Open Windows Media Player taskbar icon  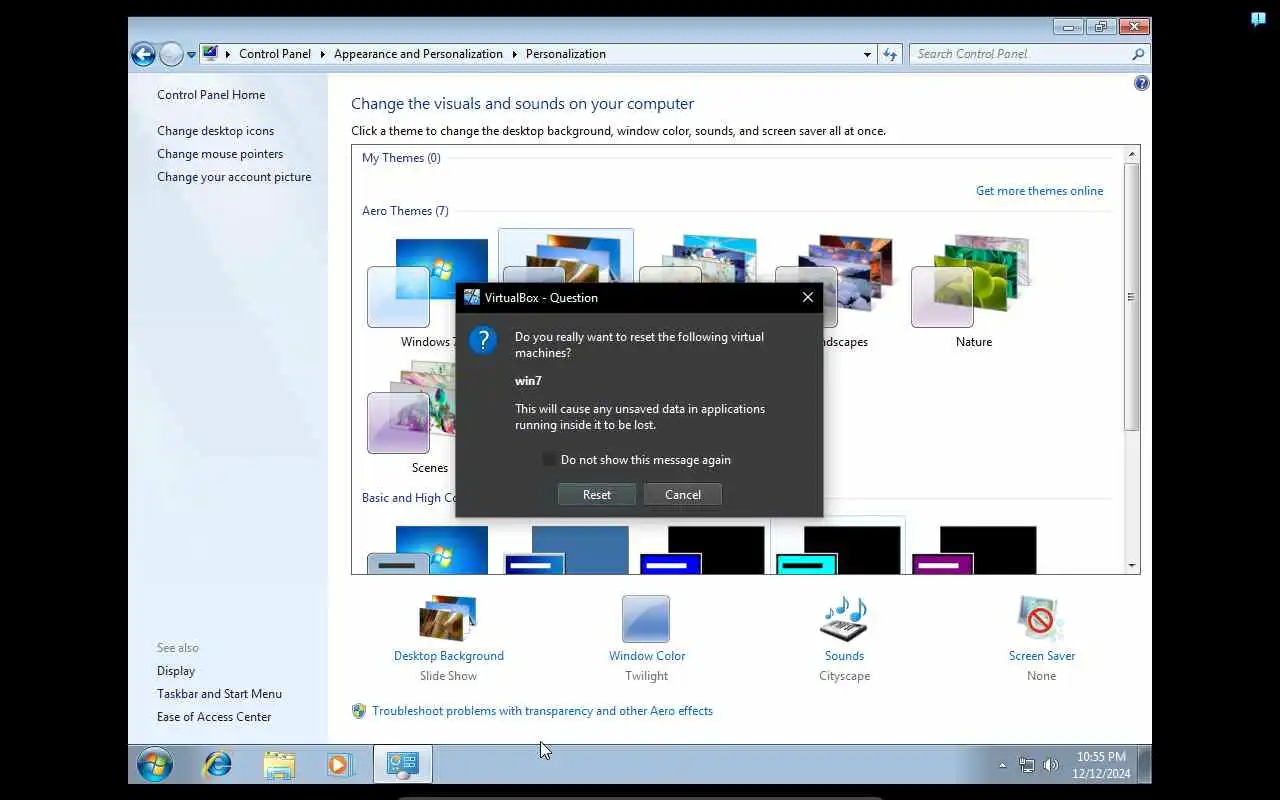click(x=340, y=765)
